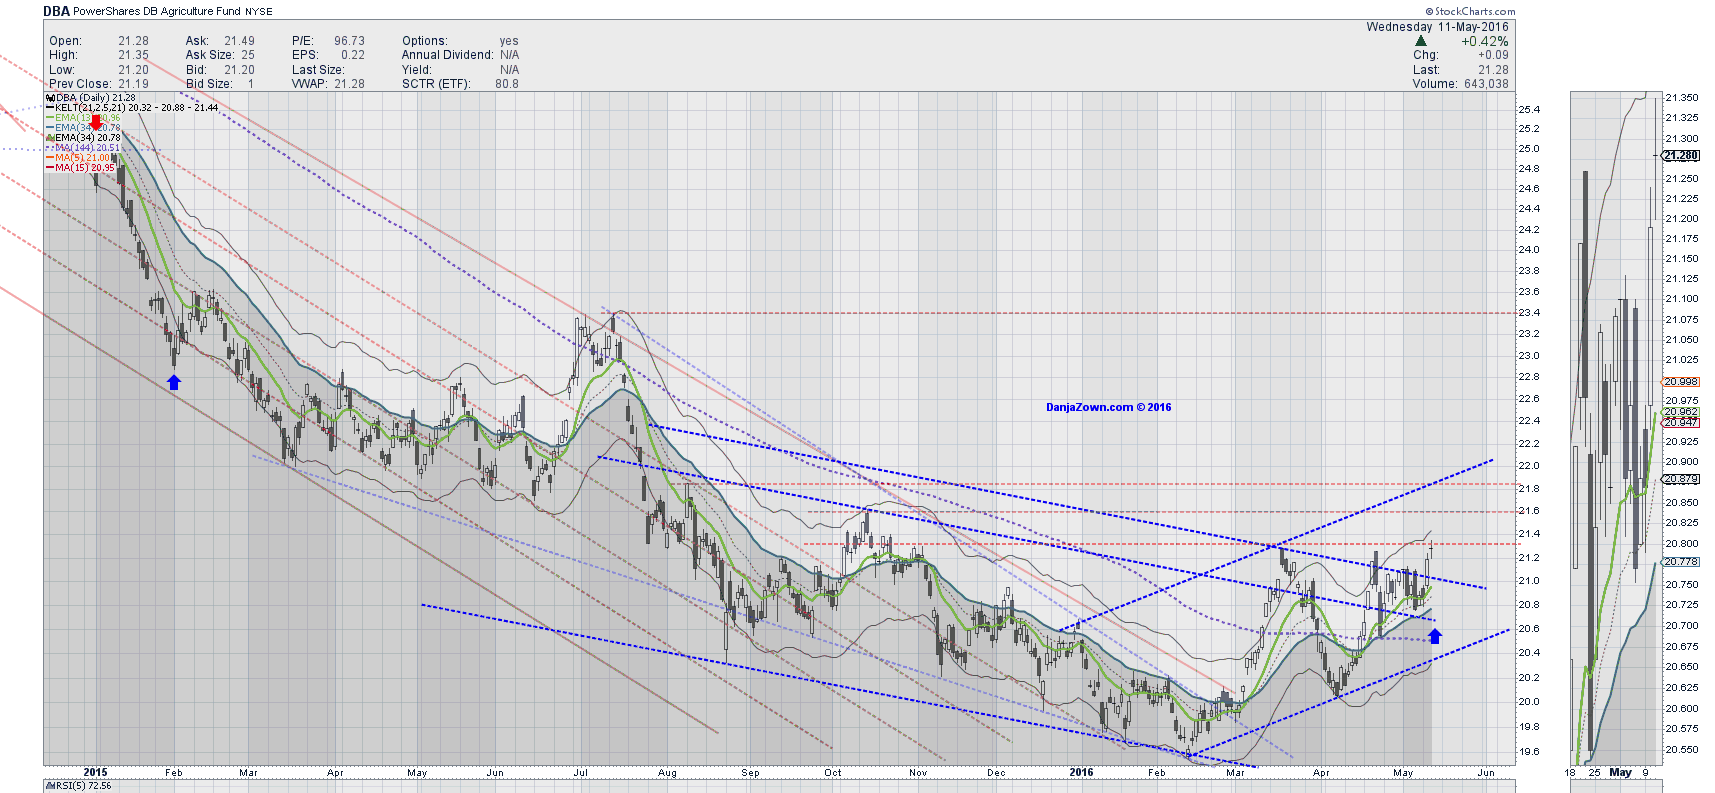Click the P/E value 96.73
1715x793 pixels.
coord(349,41)
